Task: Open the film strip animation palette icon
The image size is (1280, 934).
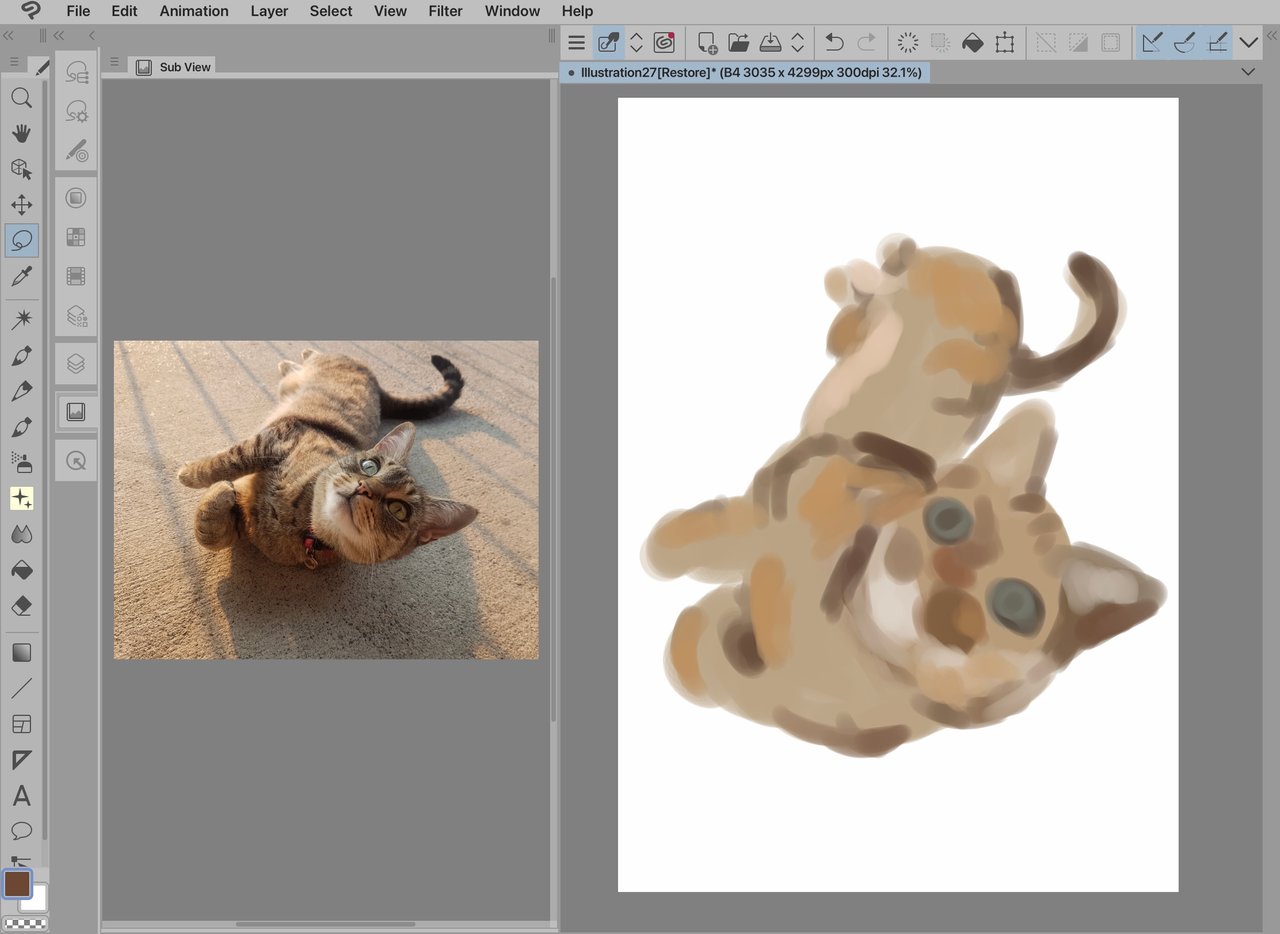Action: coord(76,276)
